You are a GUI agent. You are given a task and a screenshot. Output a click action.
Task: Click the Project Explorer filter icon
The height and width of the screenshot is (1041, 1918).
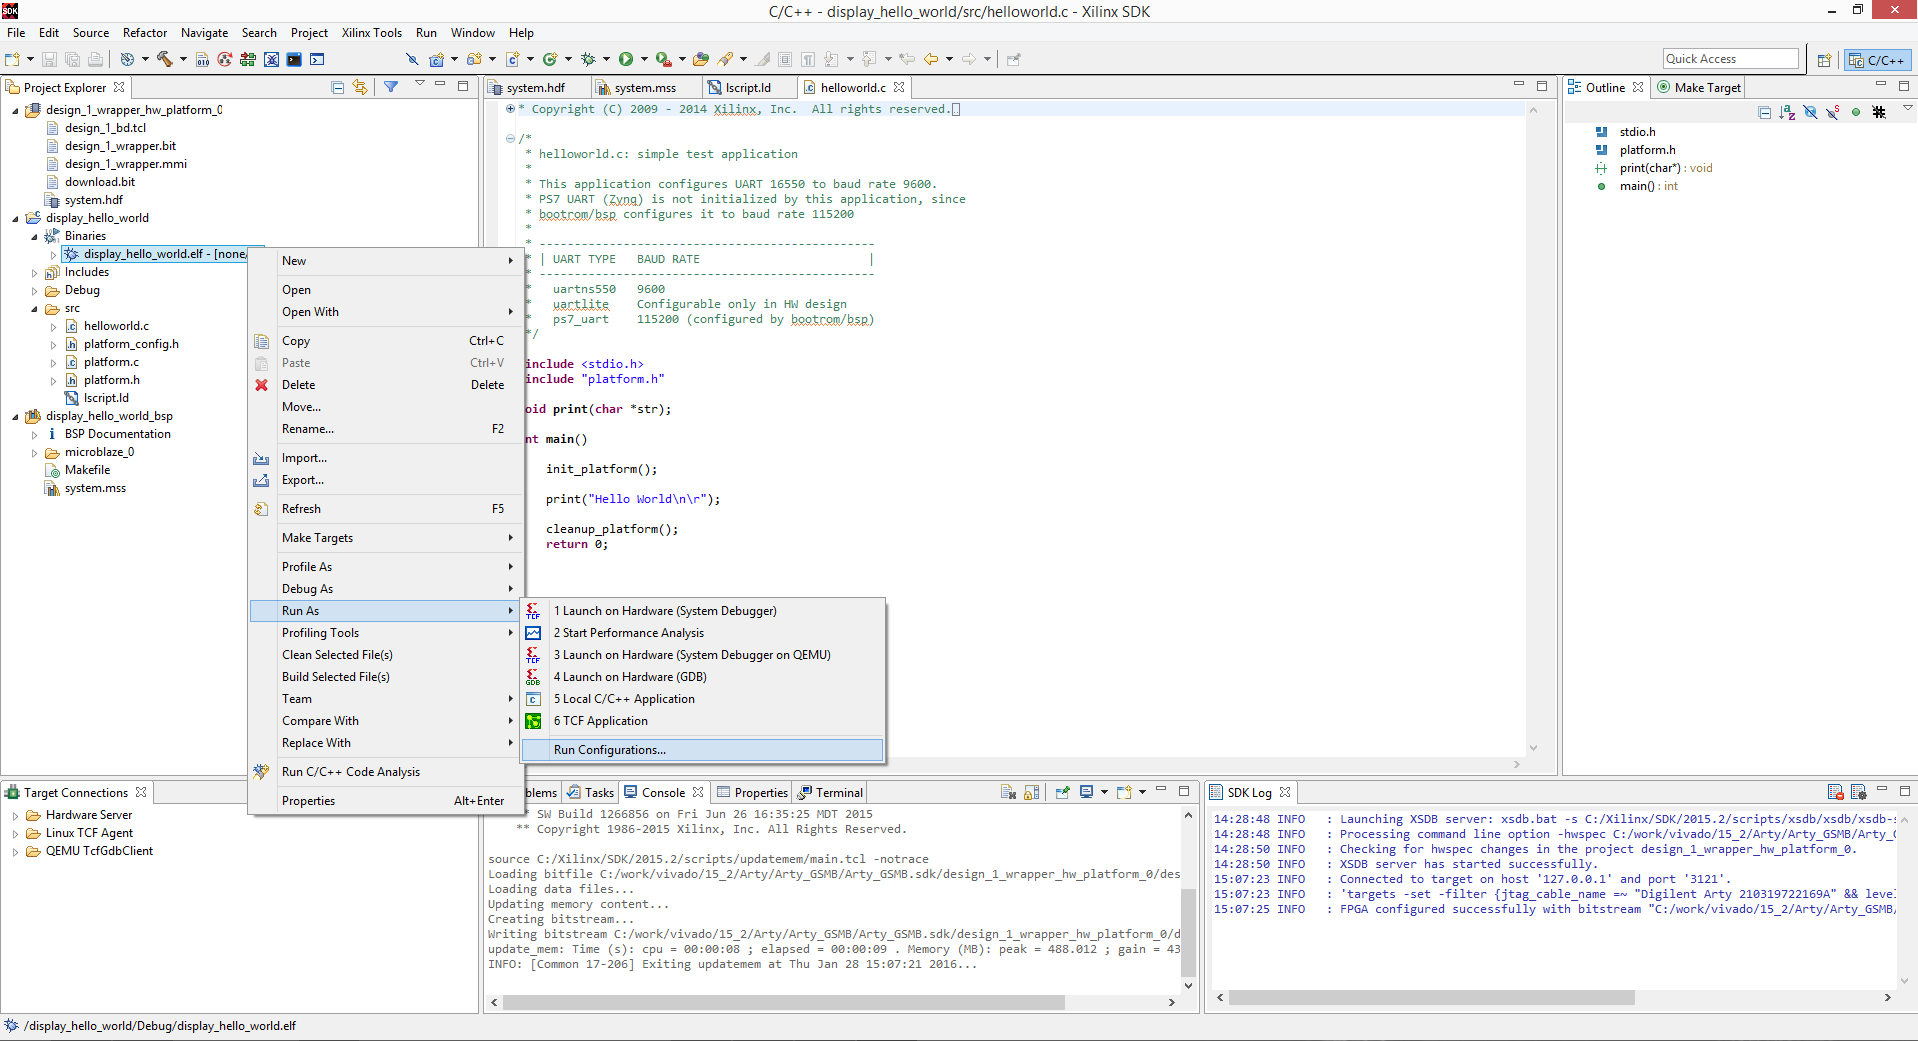tap(391, 88)
